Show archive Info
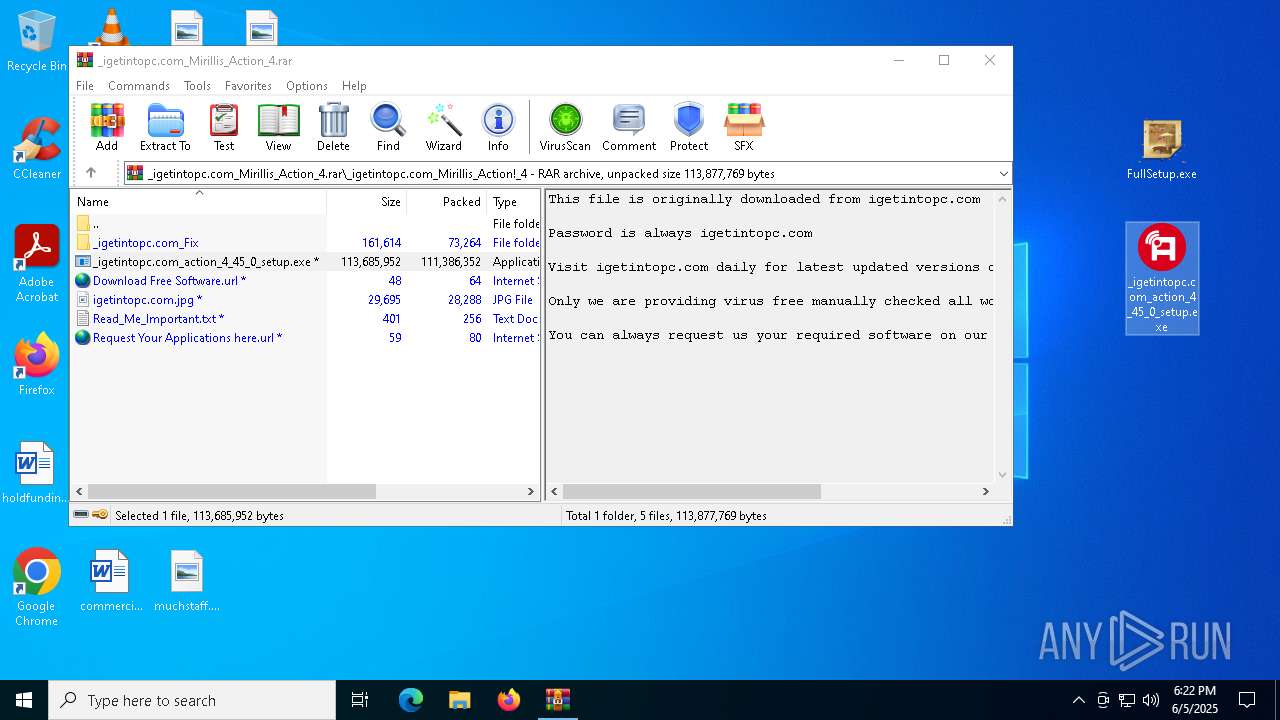 [x=498, y=127]
